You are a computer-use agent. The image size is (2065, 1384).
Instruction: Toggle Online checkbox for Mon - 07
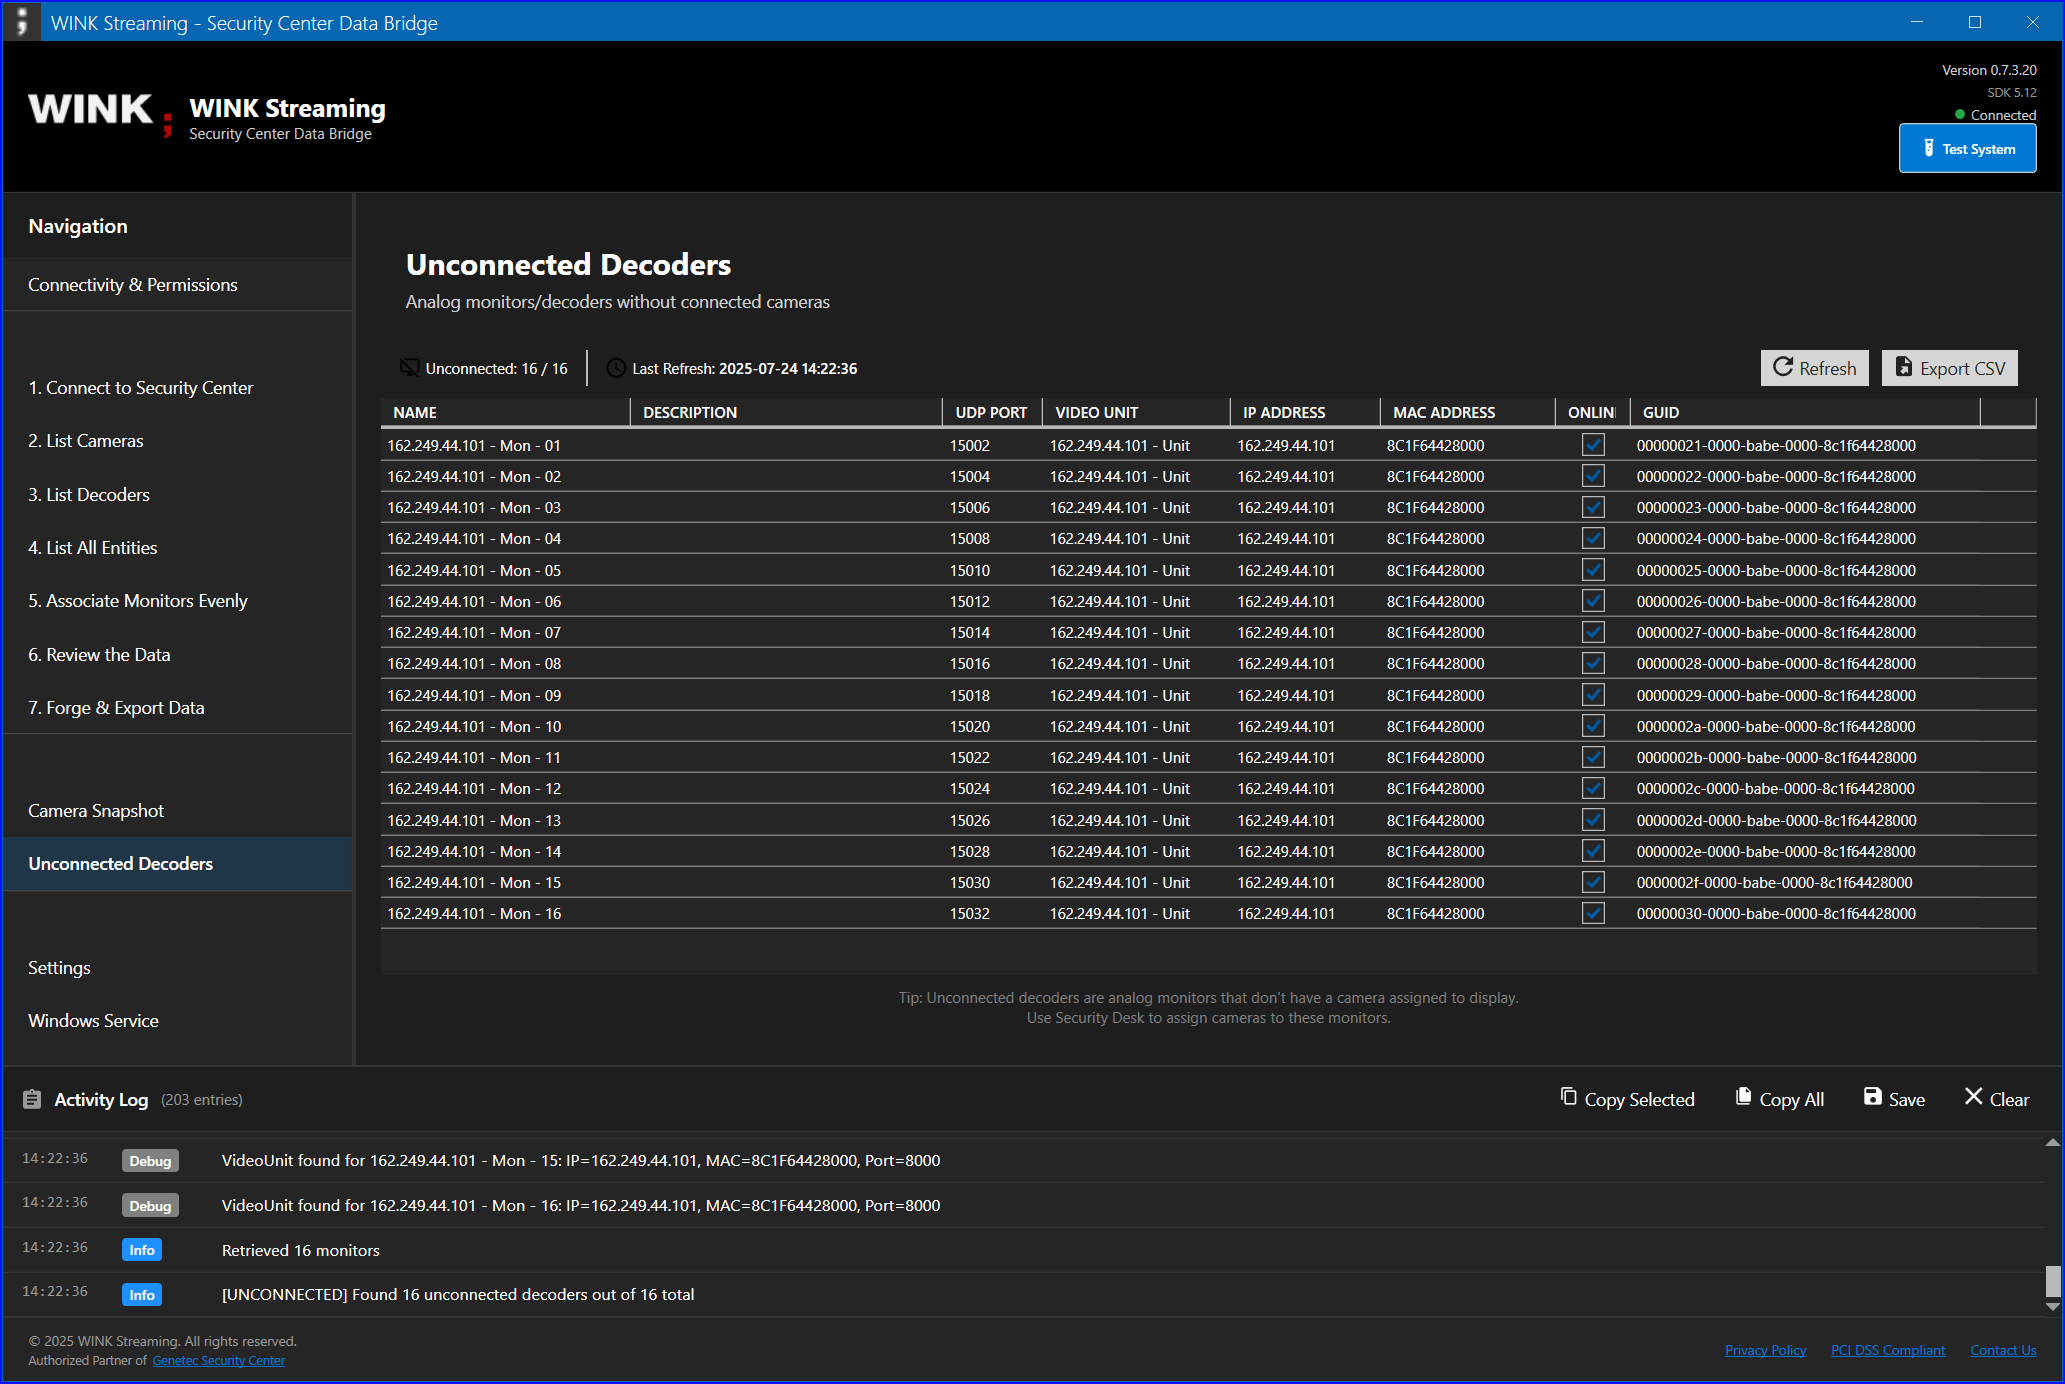(1593, 632)
